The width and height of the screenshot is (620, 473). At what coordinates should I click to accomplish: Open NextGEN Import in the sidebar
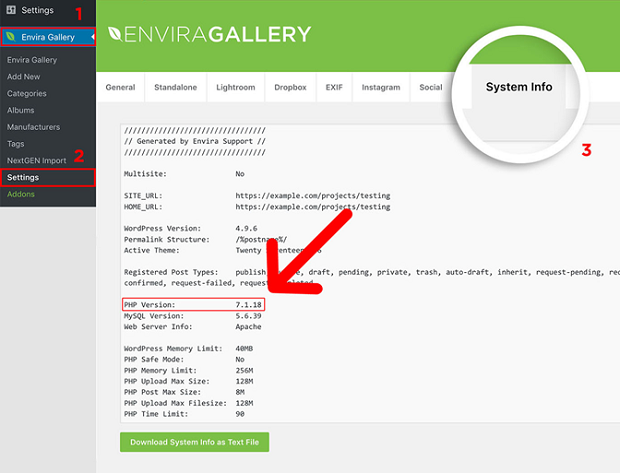(x=36, y=161)
